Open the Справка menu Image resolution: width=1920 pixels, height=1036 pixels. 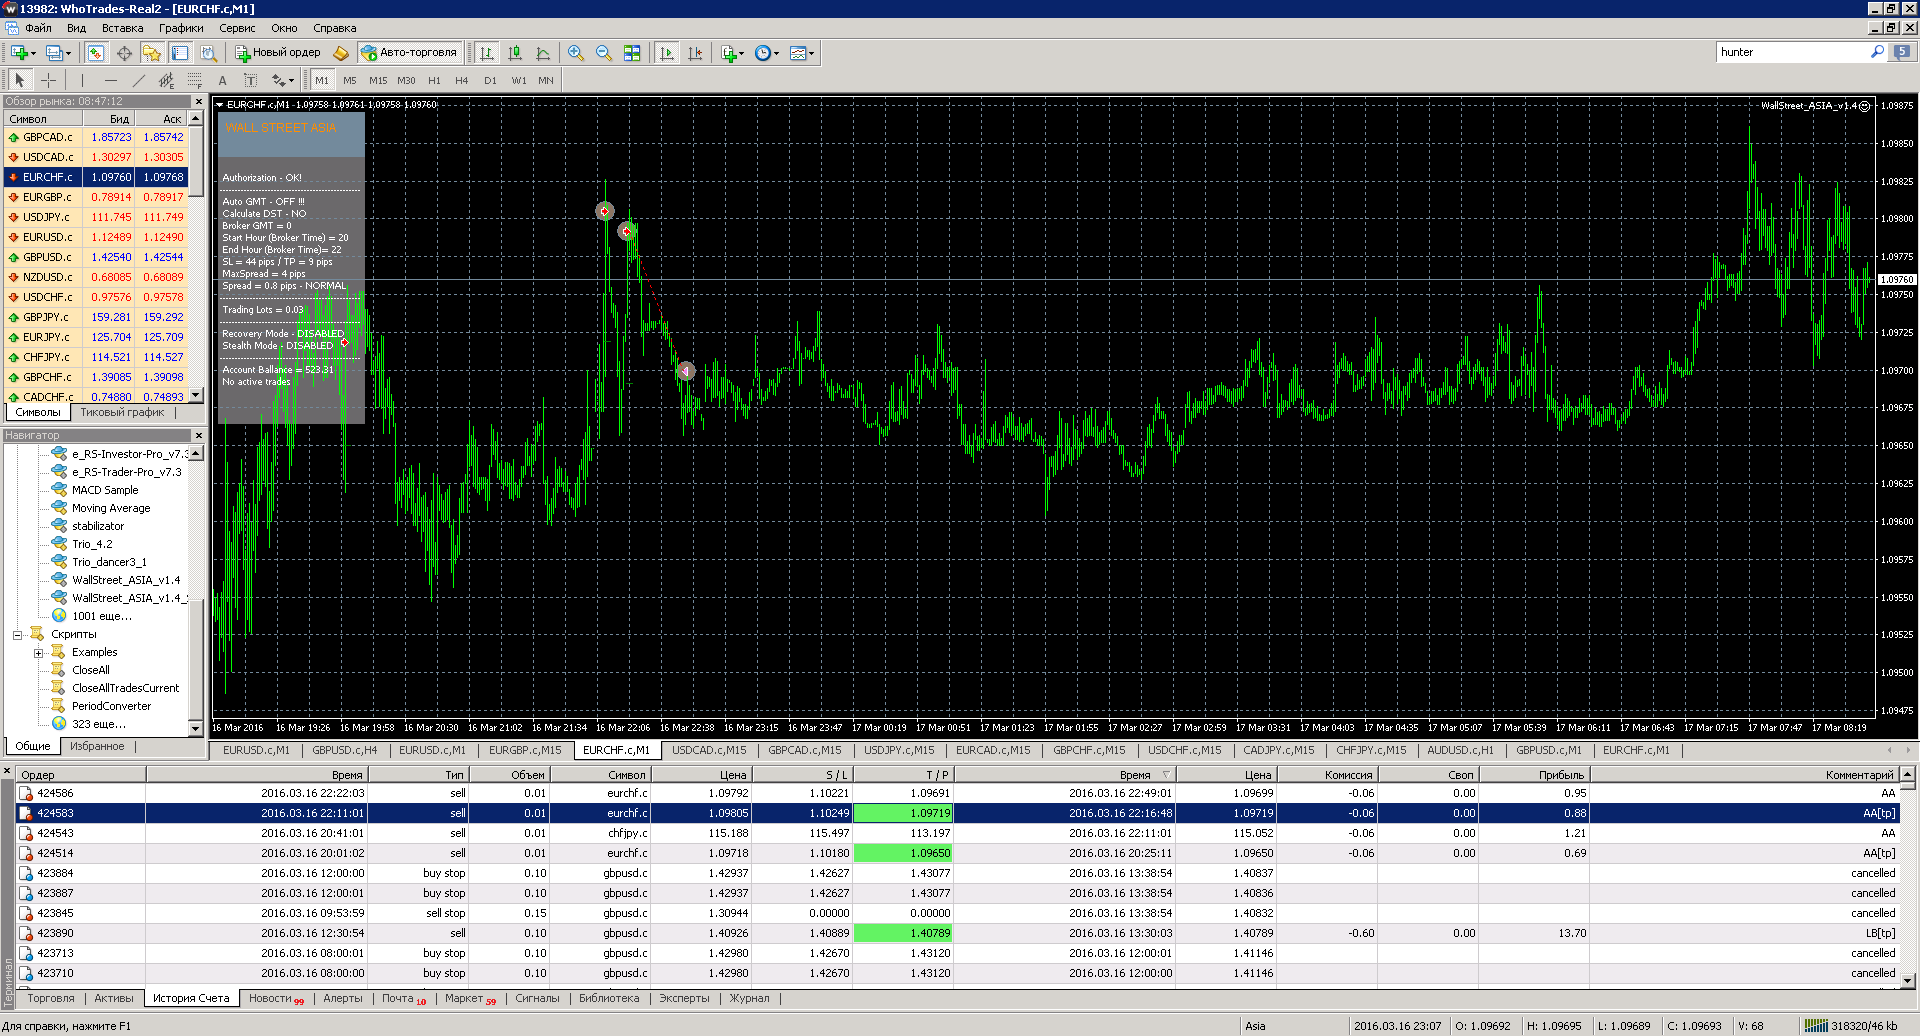point(334,28)
